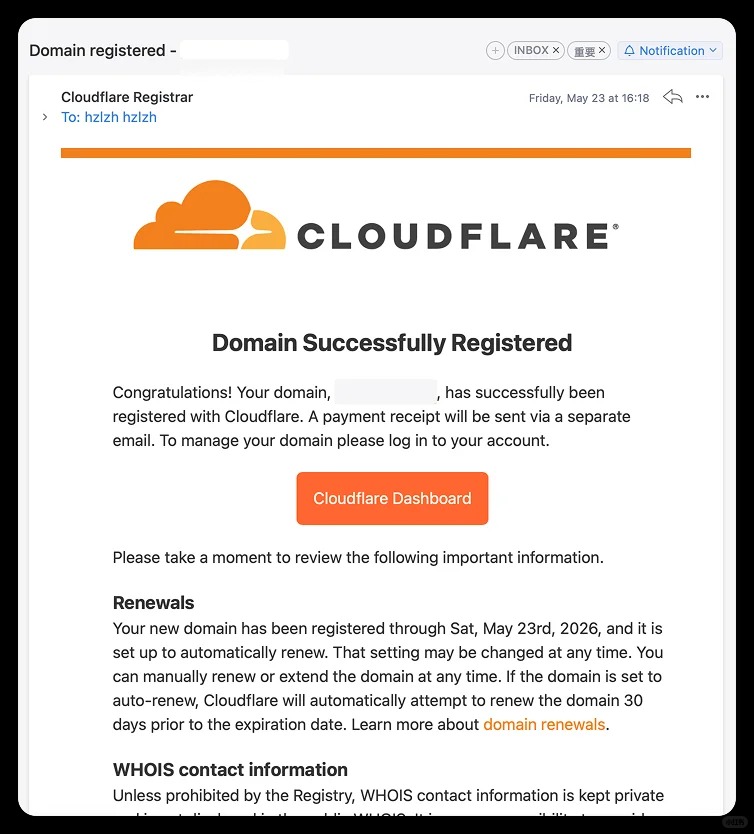Click the Cloudflare logo image

click(x=376, y=215)
